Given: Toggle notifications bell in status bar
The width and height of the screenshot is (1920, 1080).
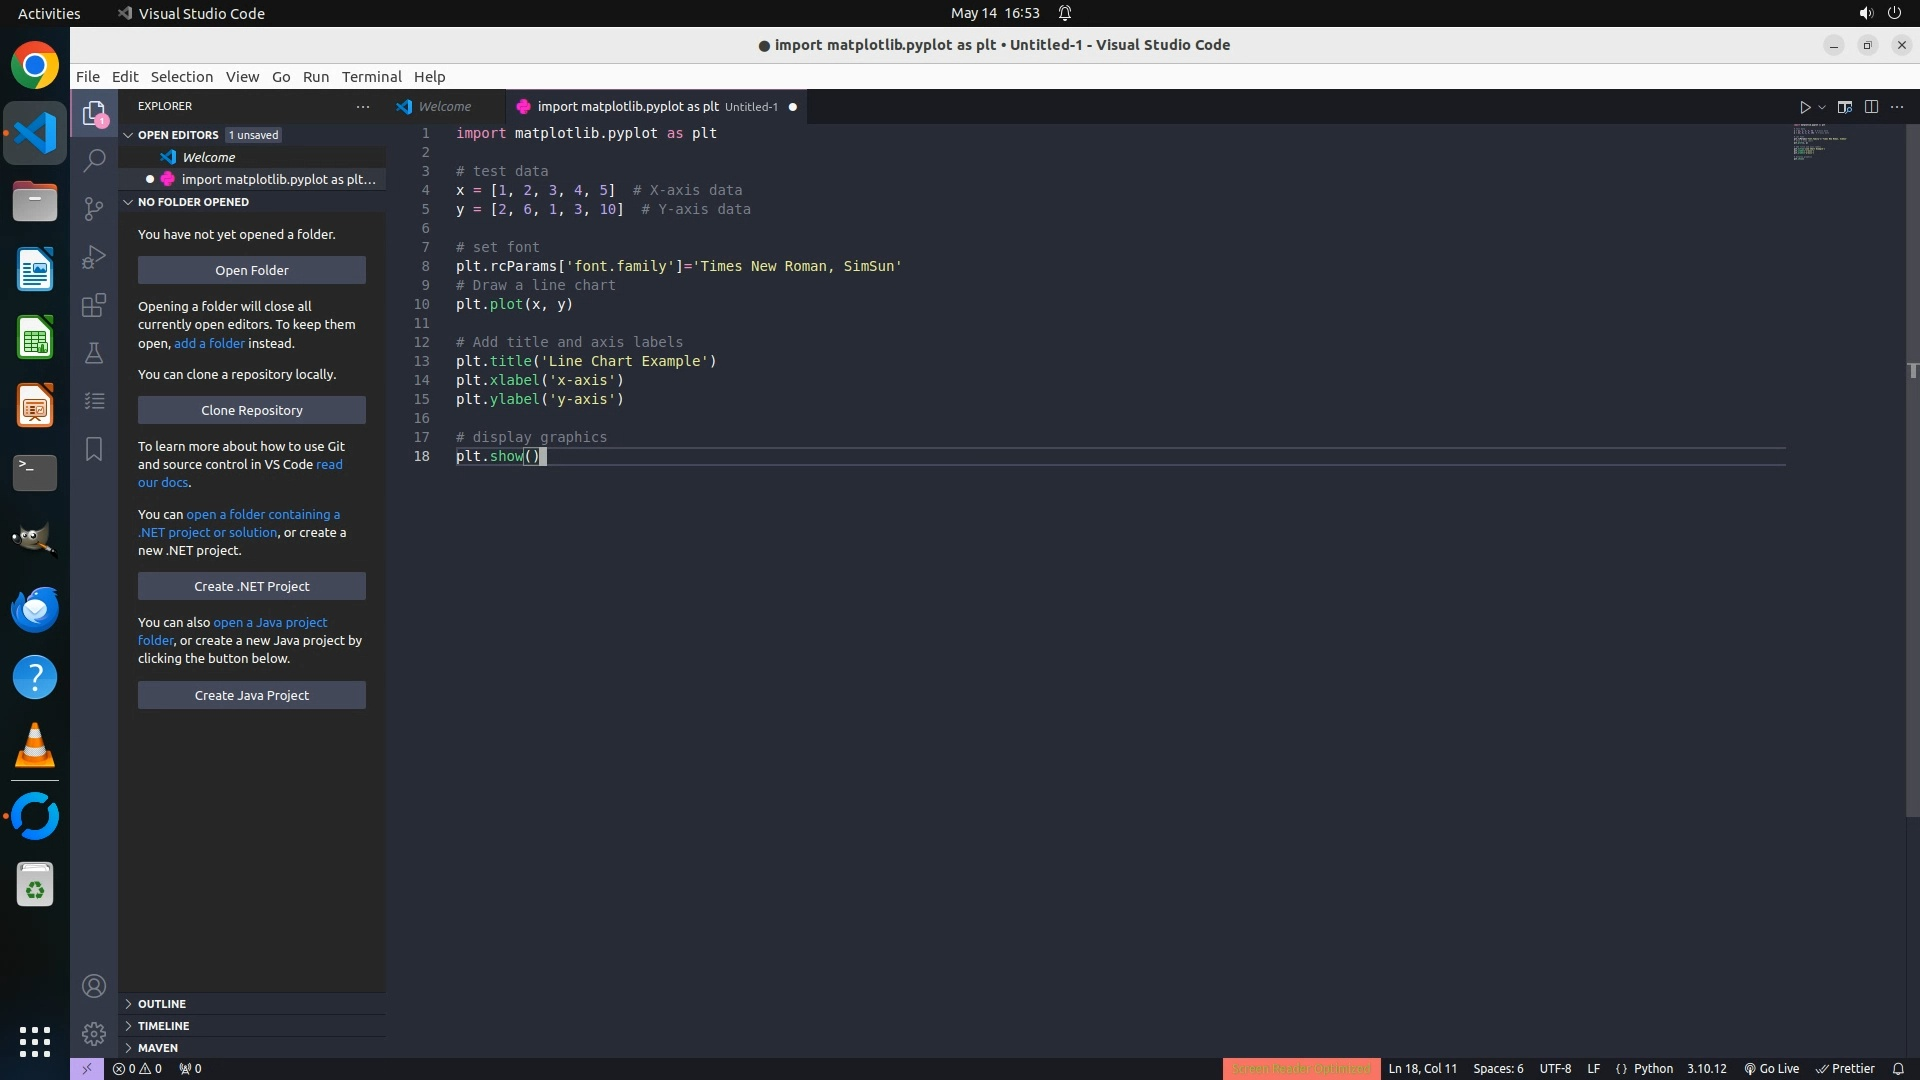Looking at the screenshot, I should coord(1898,1068).
